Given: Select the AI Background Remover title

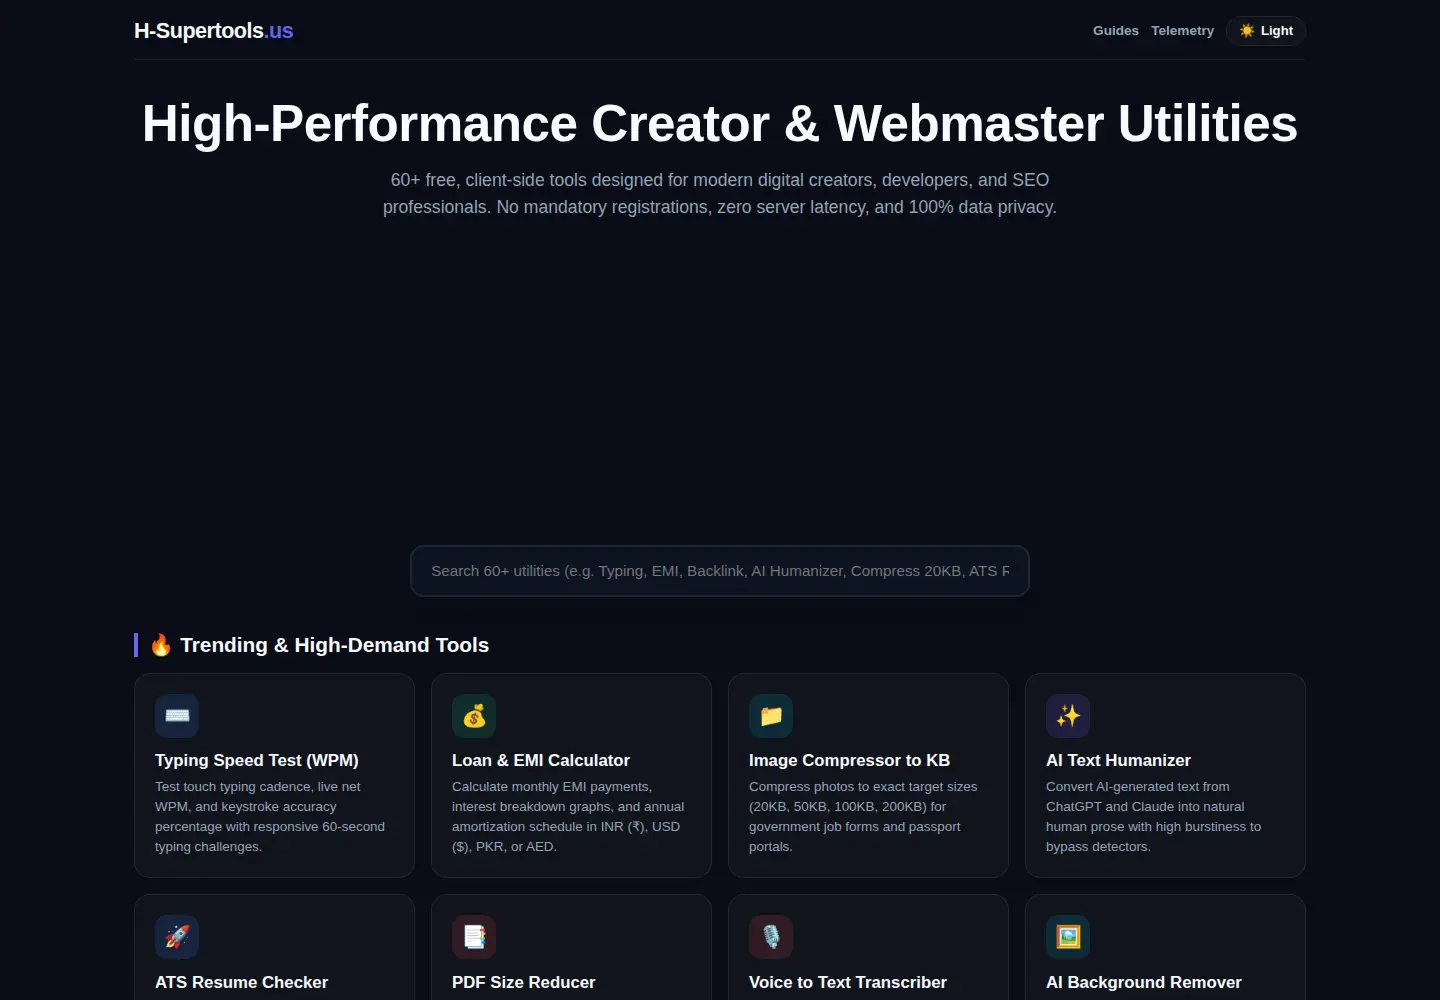Looking at the screenshot, I should [1144, 982].
